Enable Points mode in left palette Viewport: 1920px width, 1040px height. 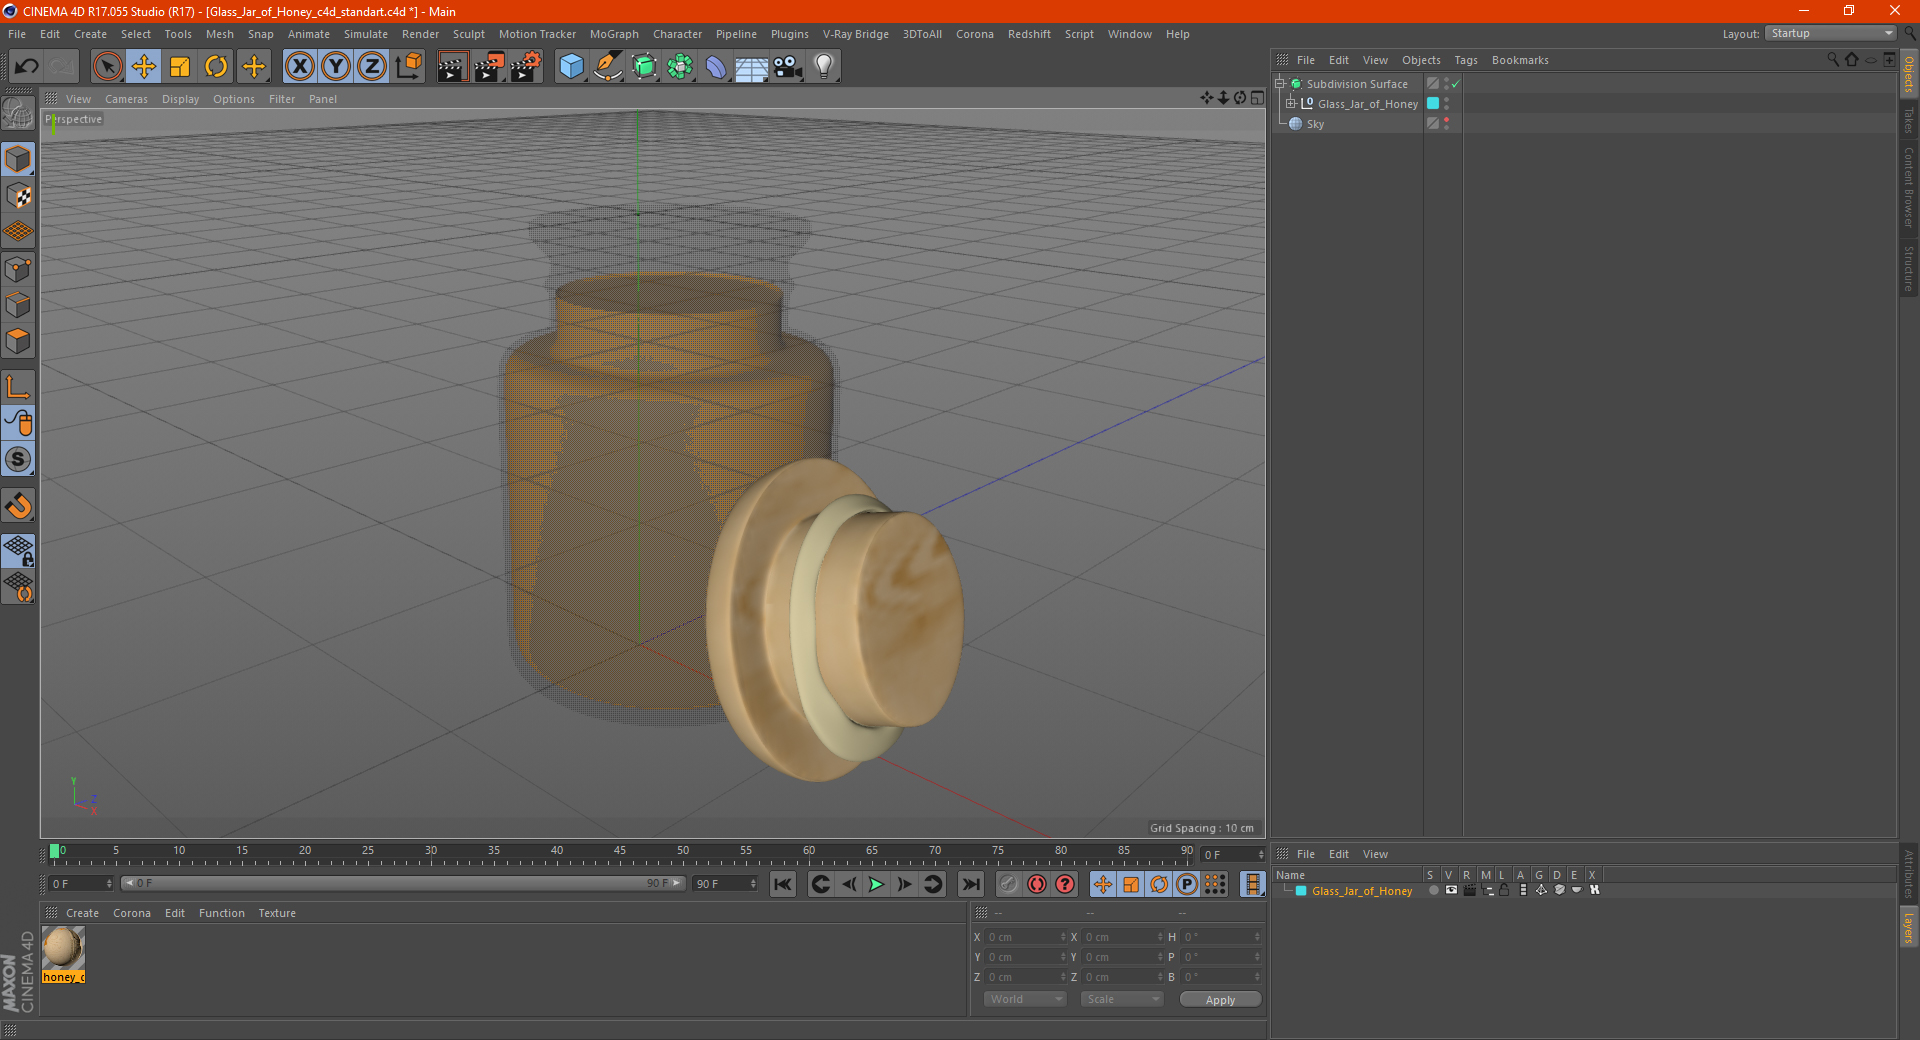point(18,269)
